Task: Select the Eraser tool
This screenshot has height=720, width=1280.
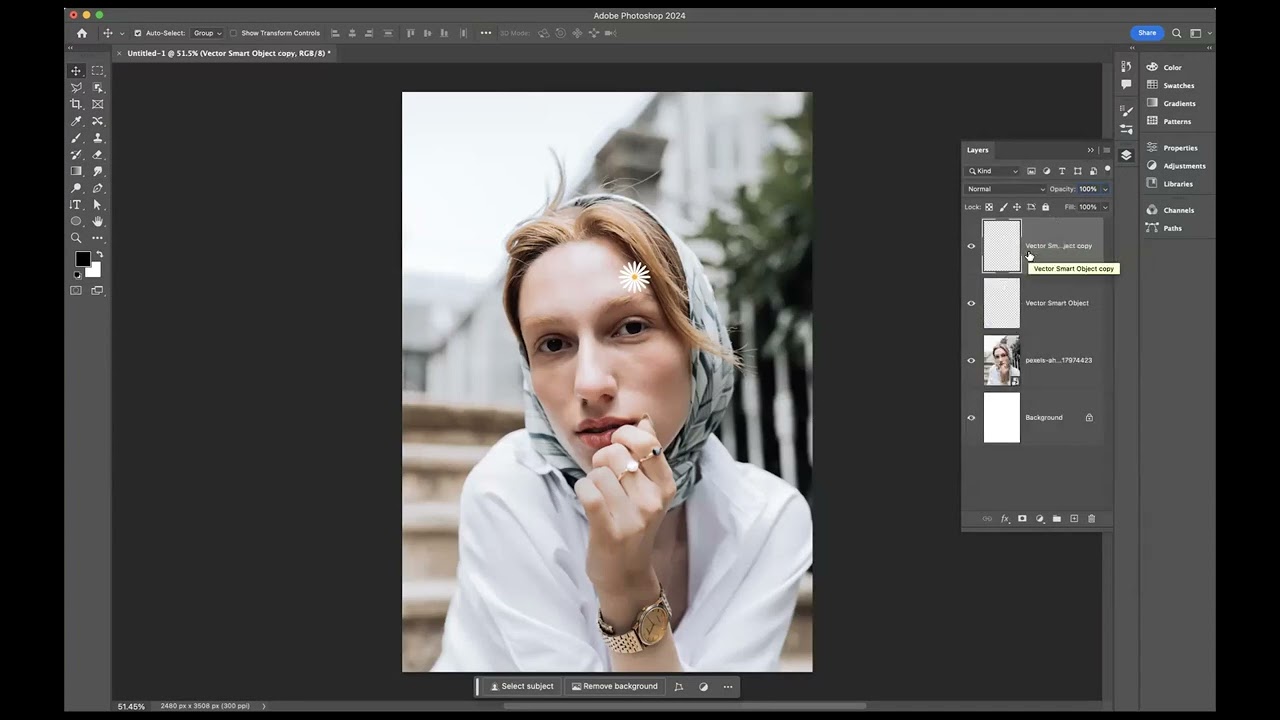Action: pos(98,155)
